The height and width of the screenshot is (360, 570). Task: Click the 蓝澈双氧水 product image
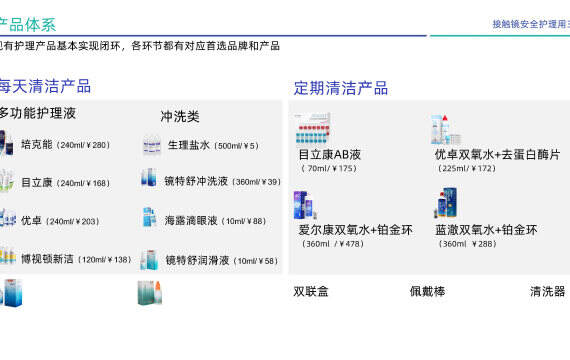point(445,203)
